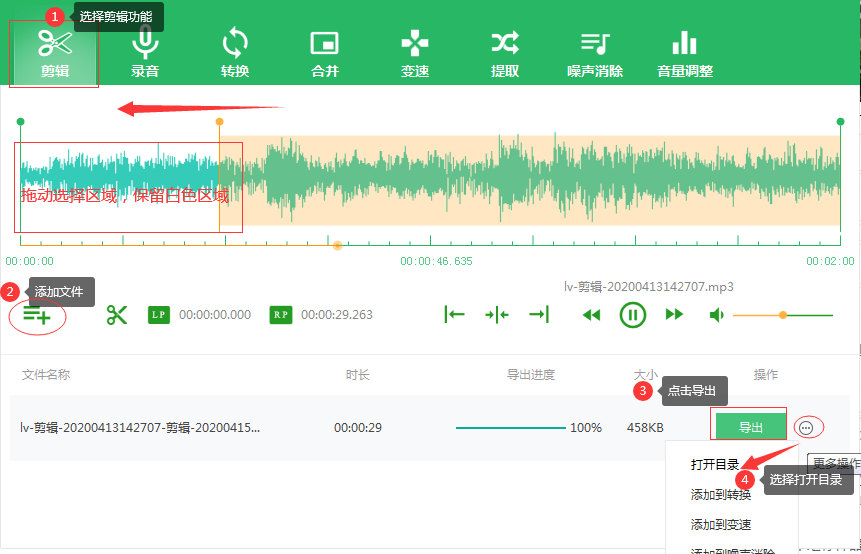Click the timestamp 00:00:46.635
This screenshot has height=554, width=861.
pos(437,261)
